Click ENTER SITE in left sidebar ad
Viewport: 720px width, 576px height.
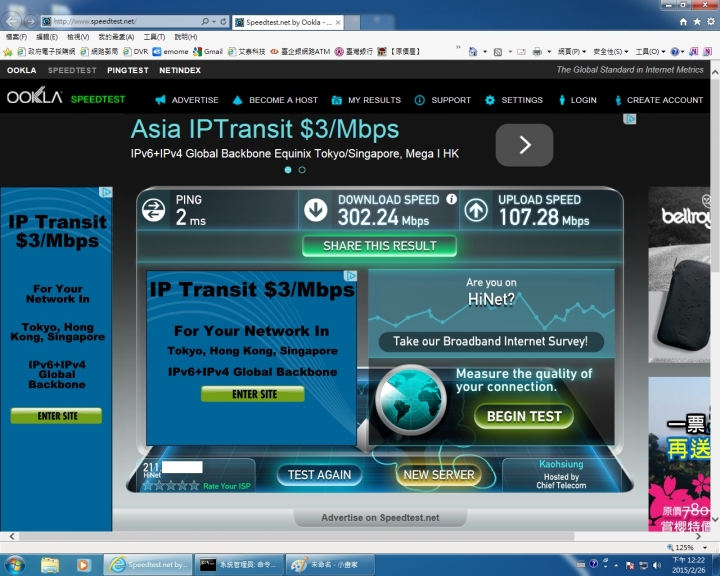point(56,416)
